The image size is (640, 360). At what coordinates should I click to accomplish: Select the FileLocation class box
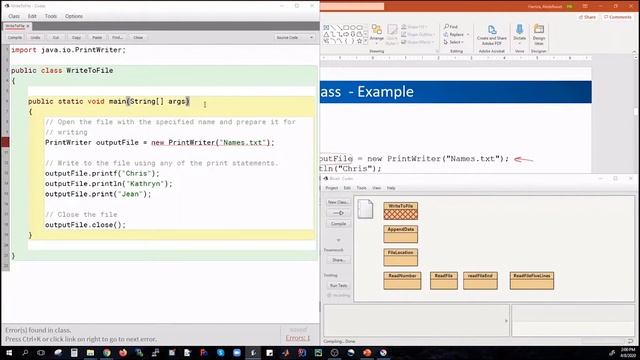[x=400, y=257]
